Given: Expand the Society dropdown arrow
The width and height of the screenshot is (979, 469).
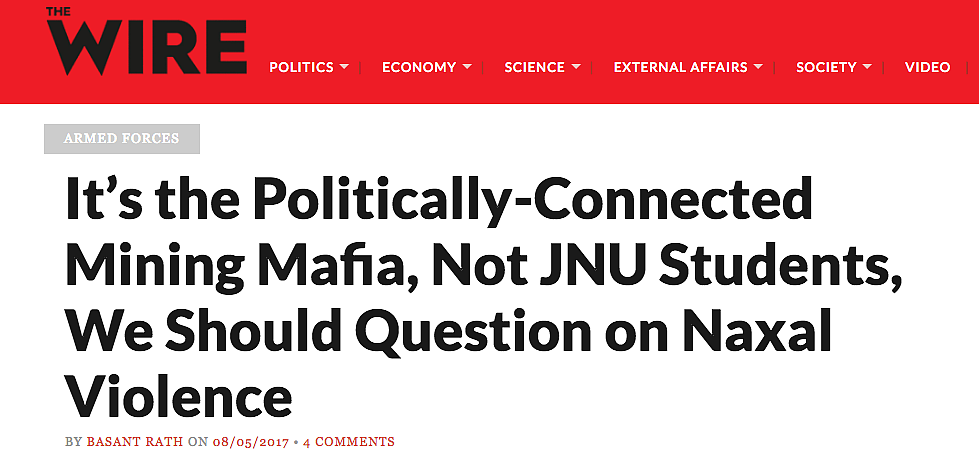Looking at the screenshot, I should tap(867, 67).
